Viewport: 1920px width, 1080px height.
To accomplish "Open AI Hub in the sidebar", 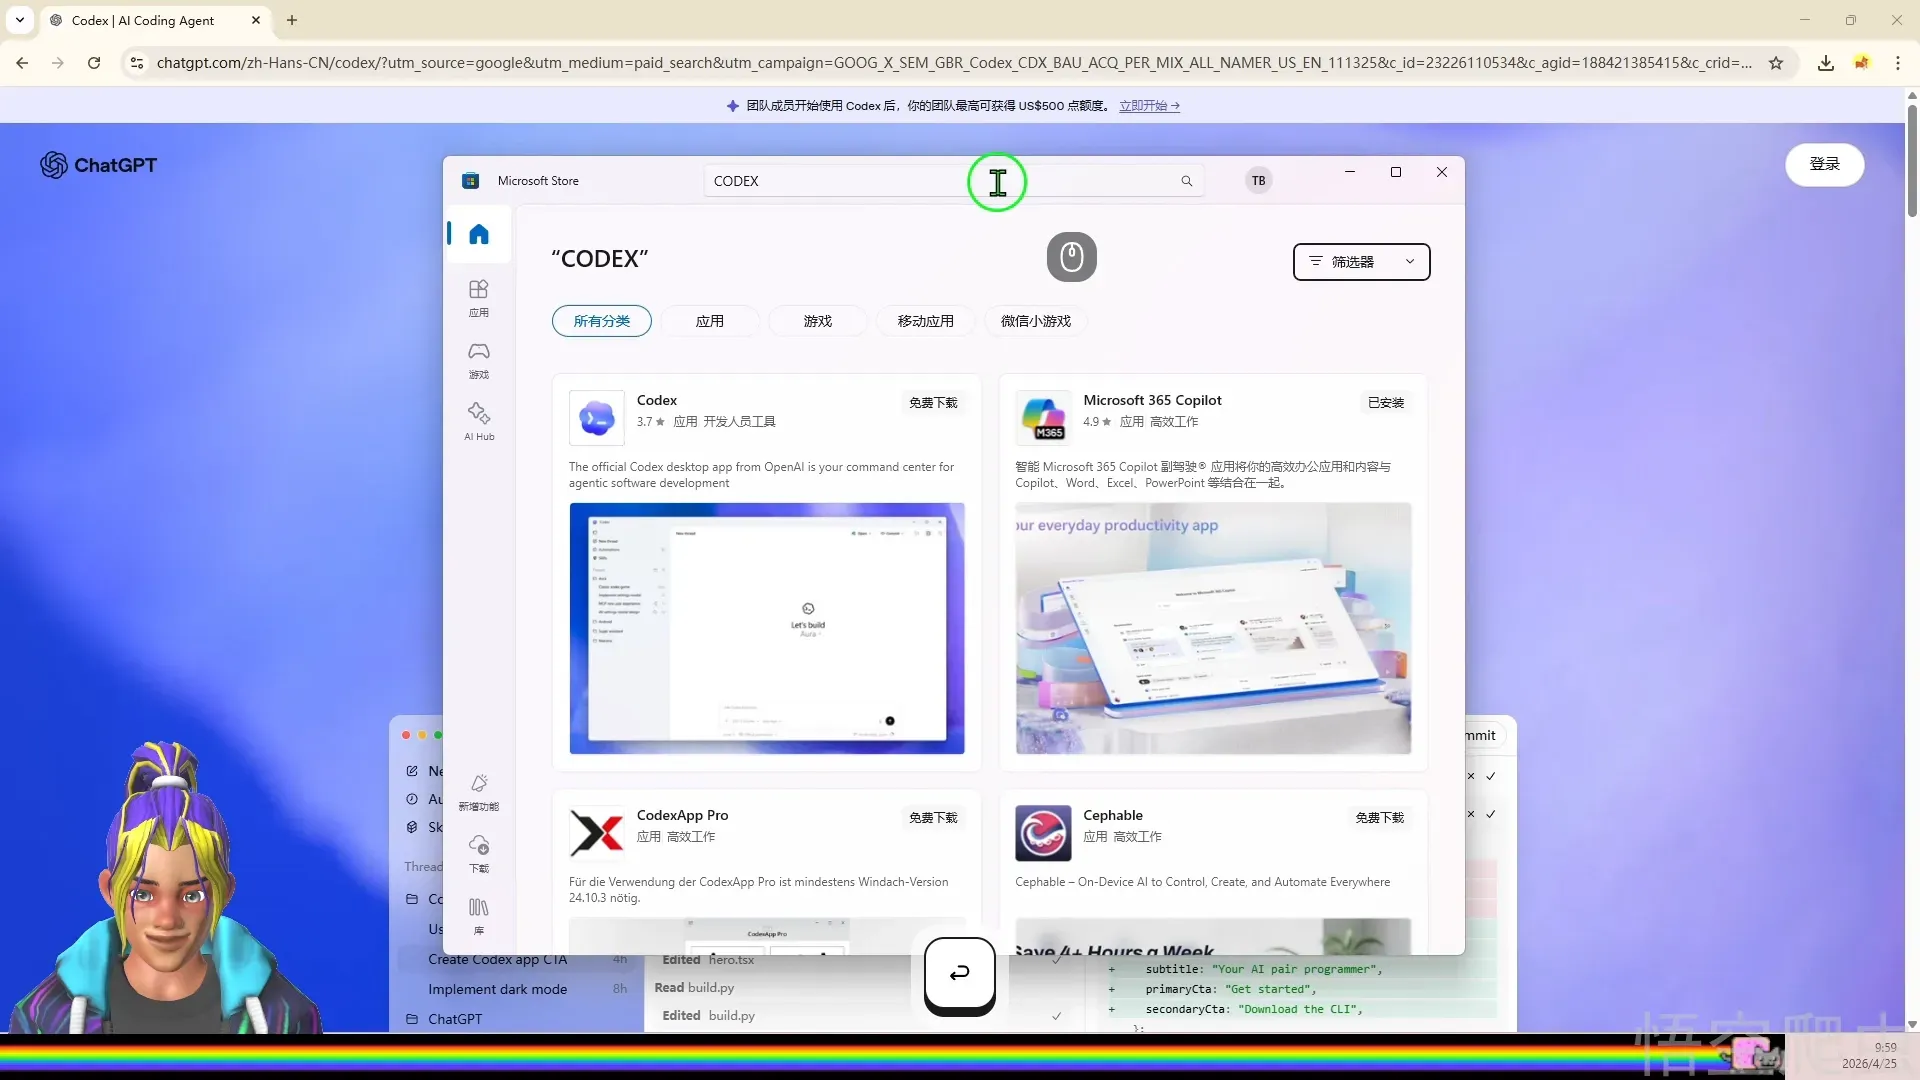I will [x=479, y=421].
